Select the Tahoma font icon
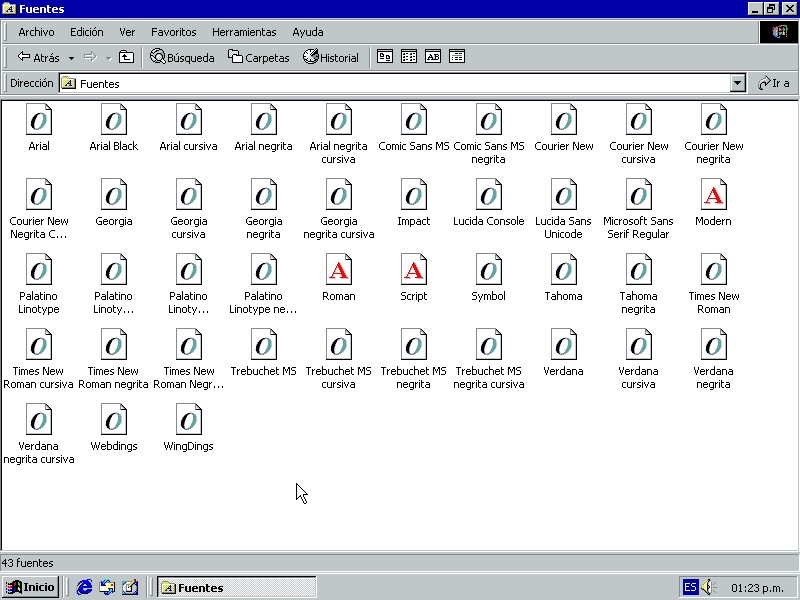Image resolution: width=800 pixels, height=600 pixels. [564, 269]
